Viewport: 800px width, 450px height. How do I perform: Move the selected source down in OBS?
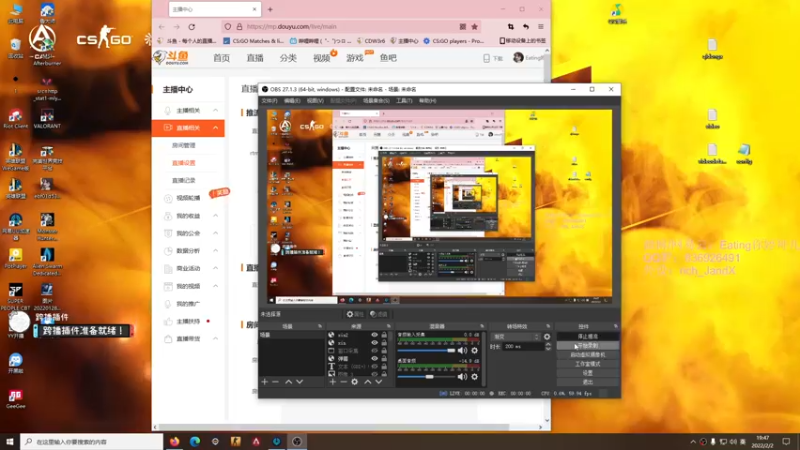pyautogui.click(x=379, y=382)
